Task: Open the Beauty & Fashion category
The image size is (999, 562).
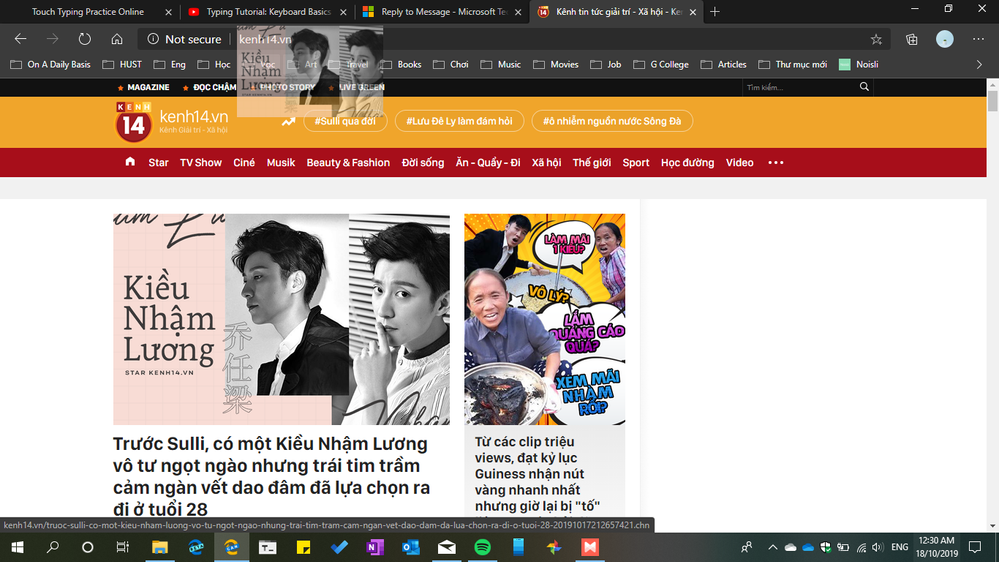Action: click(x=348, y=162)
